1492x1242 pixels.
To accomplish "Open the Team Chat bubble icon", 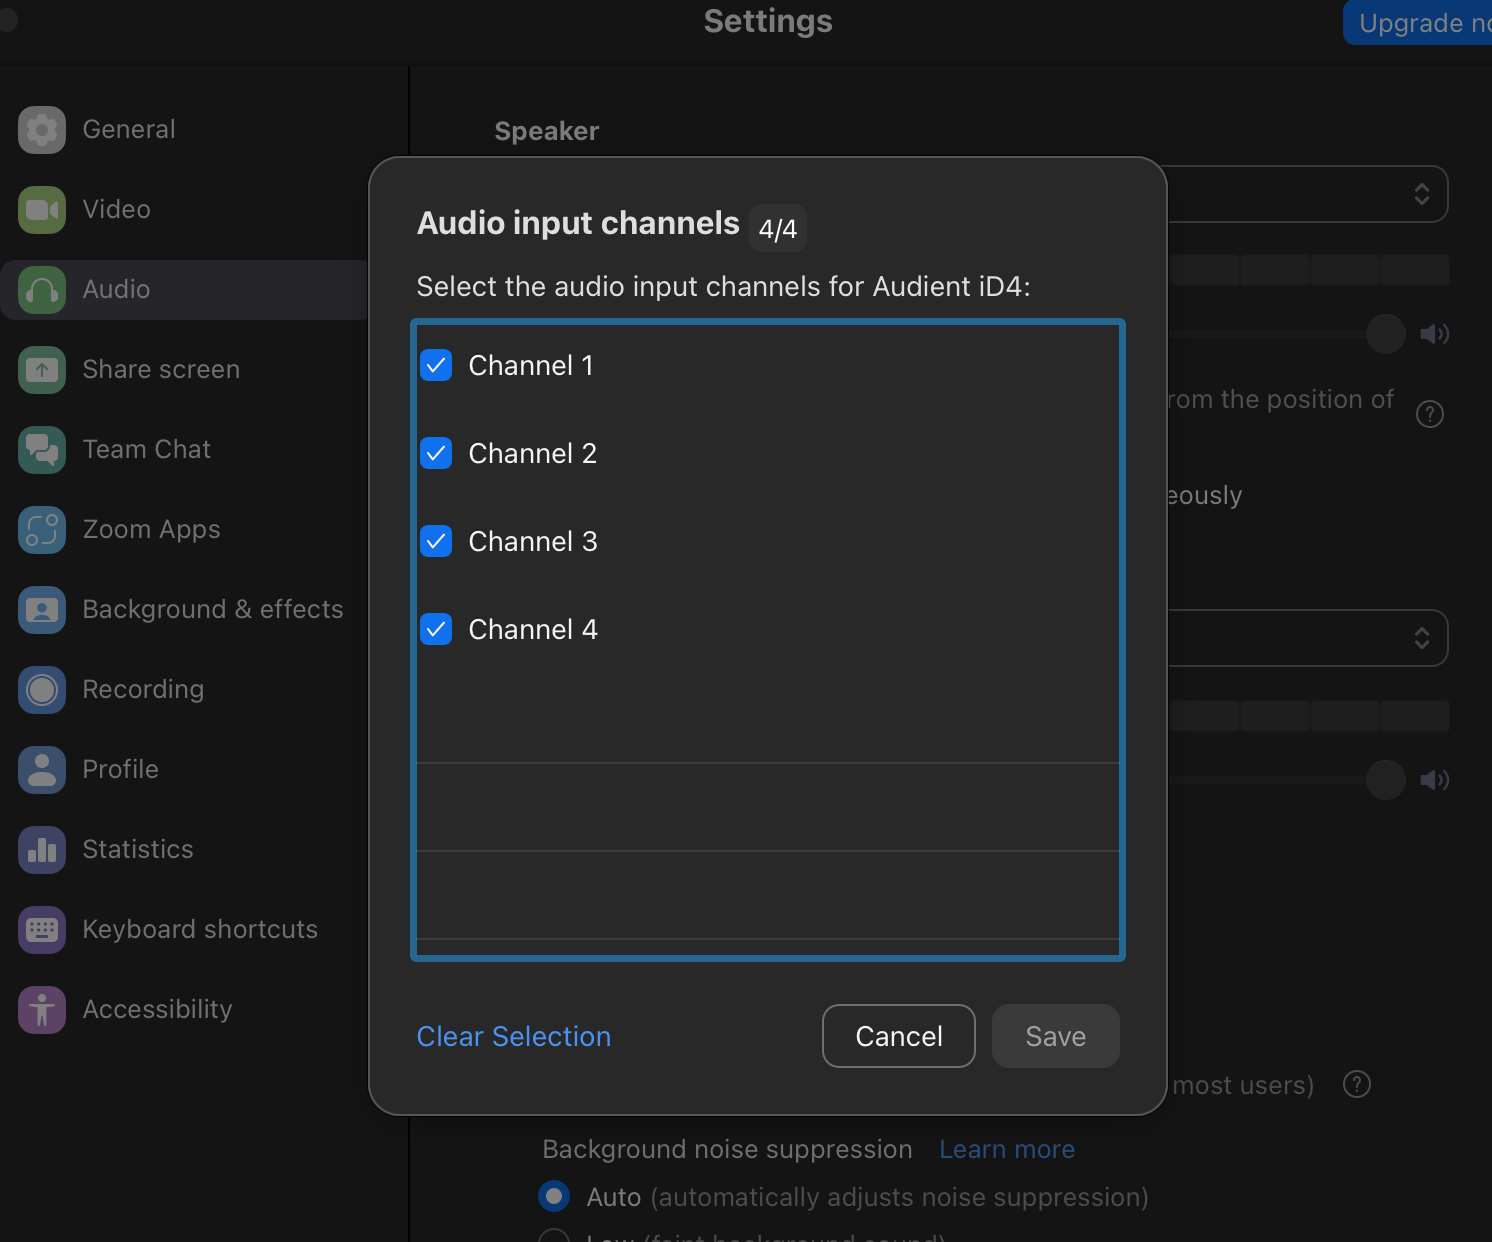I will tap(42, 450).
